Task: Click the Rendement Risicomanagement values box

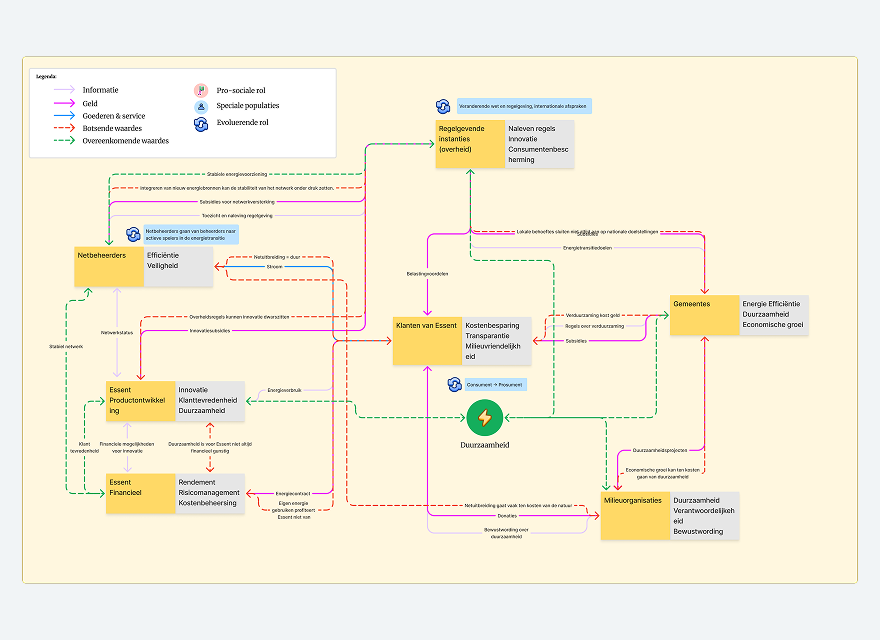Action: pos(210,493)
